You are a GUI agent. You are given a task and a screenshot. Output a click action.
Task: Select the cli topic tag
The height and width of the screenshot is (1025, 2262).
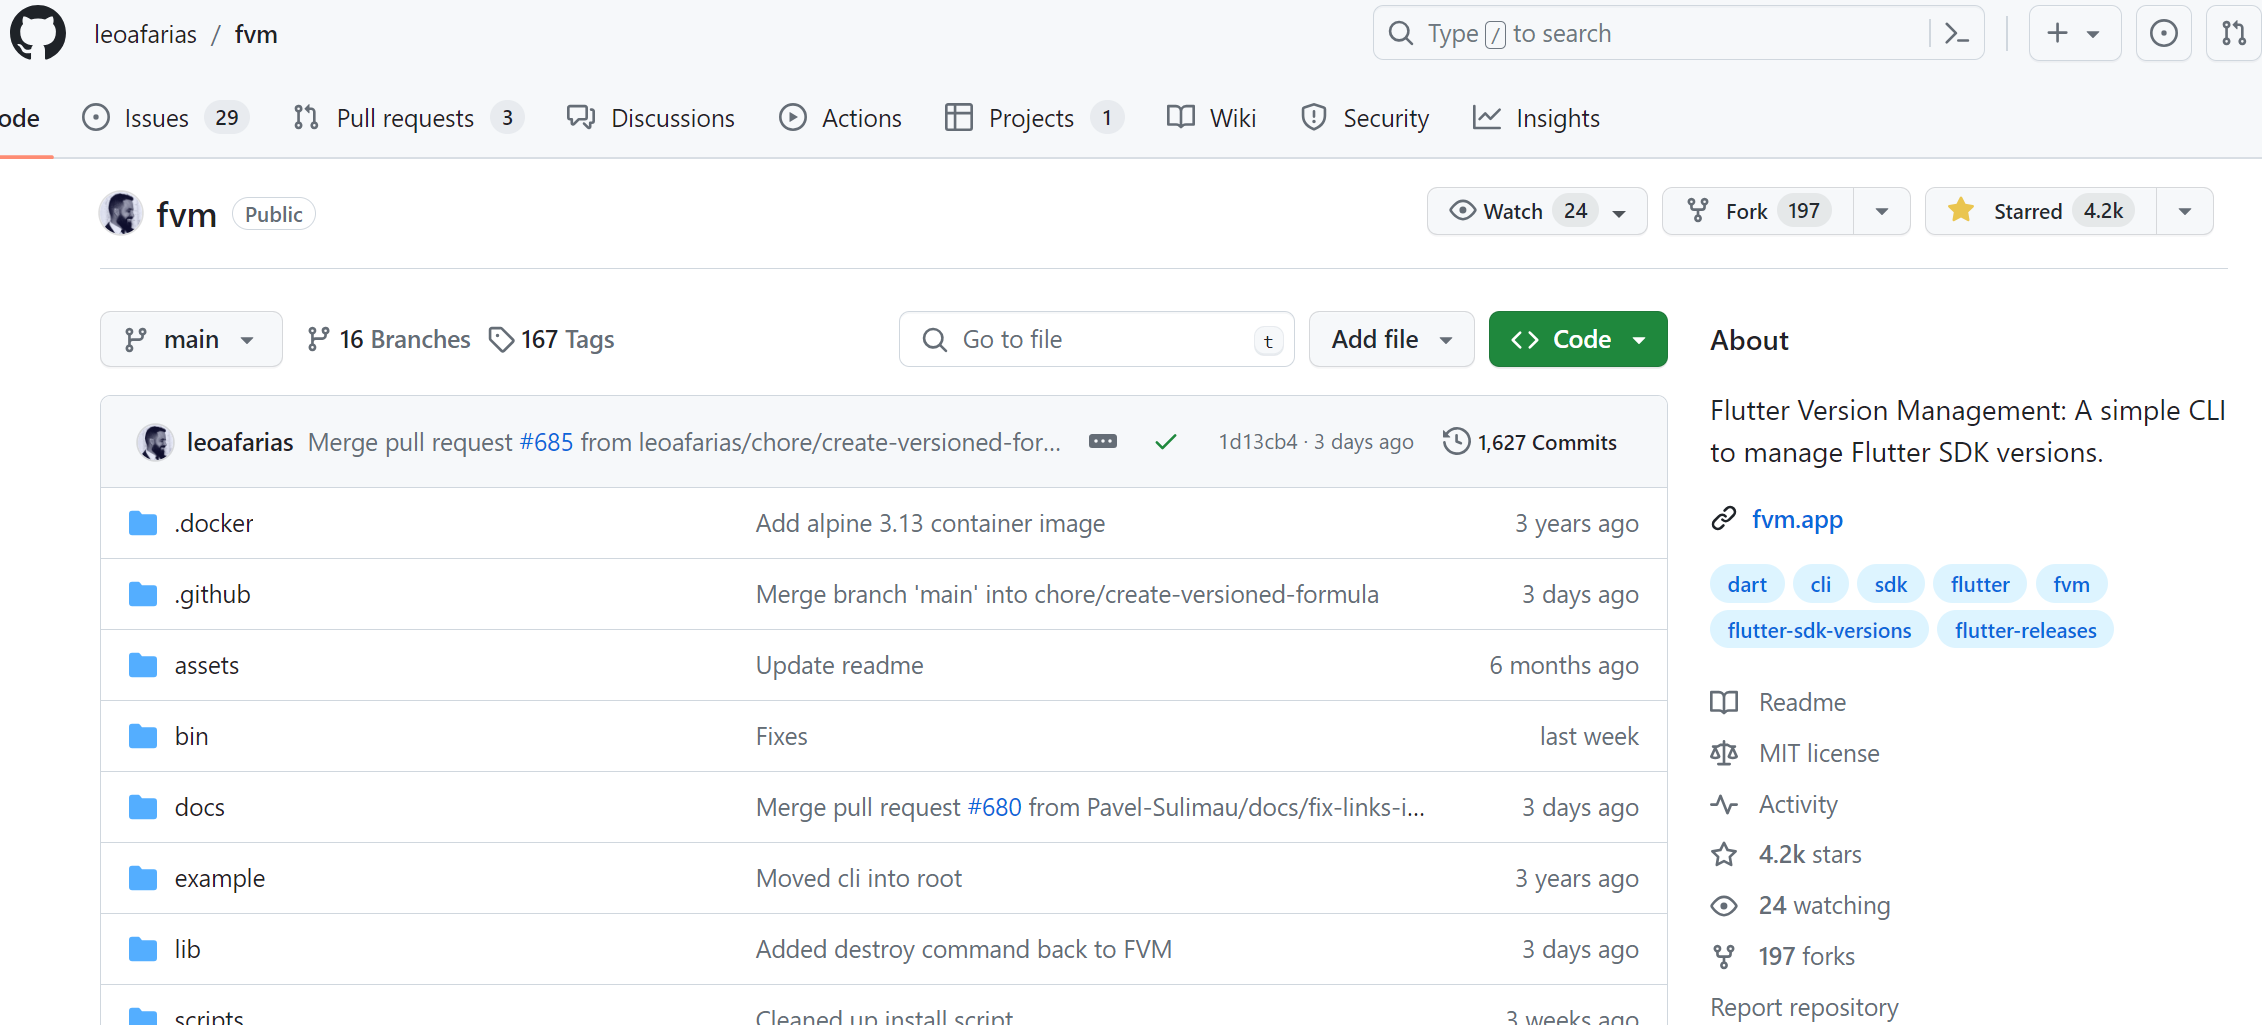[x=1821, y=584]
